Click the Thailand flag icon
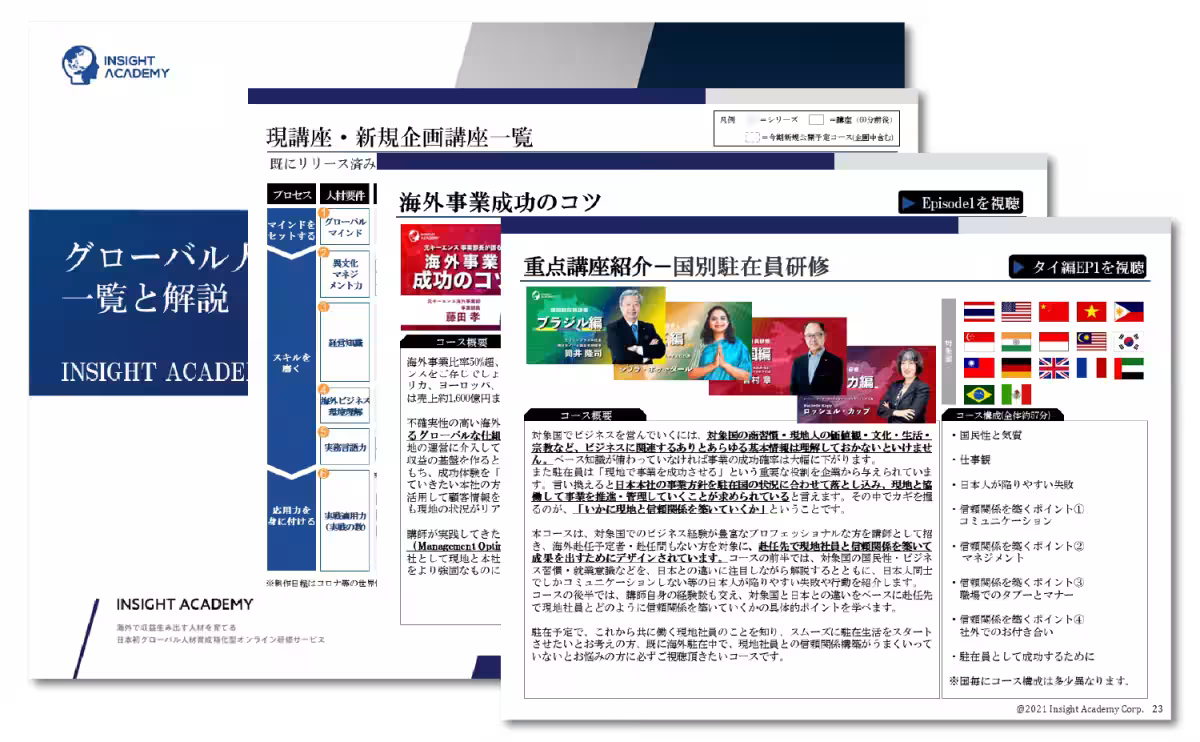Screen dimensions: 1200x742 (x=978, y=312)
